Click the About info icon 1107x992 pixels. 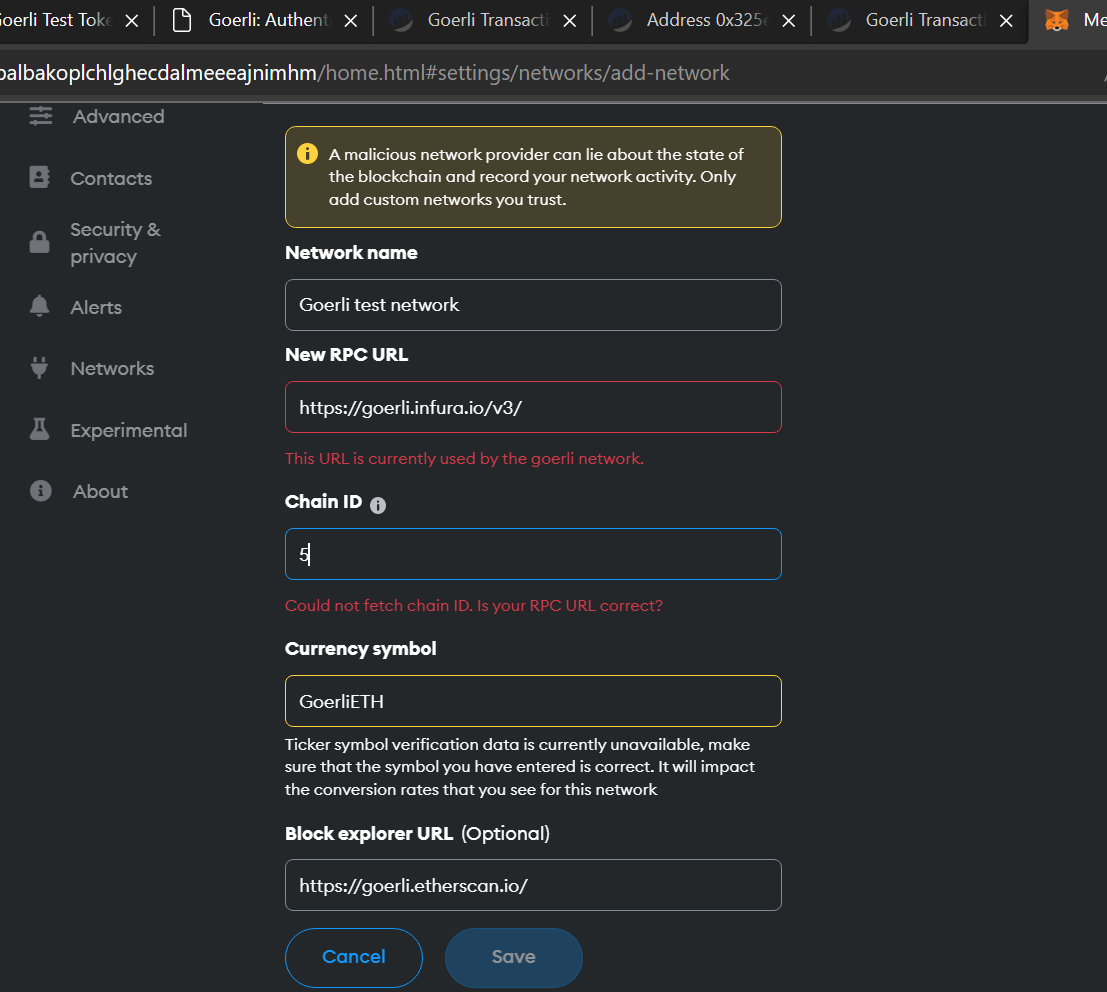click(x=40, y=491)
